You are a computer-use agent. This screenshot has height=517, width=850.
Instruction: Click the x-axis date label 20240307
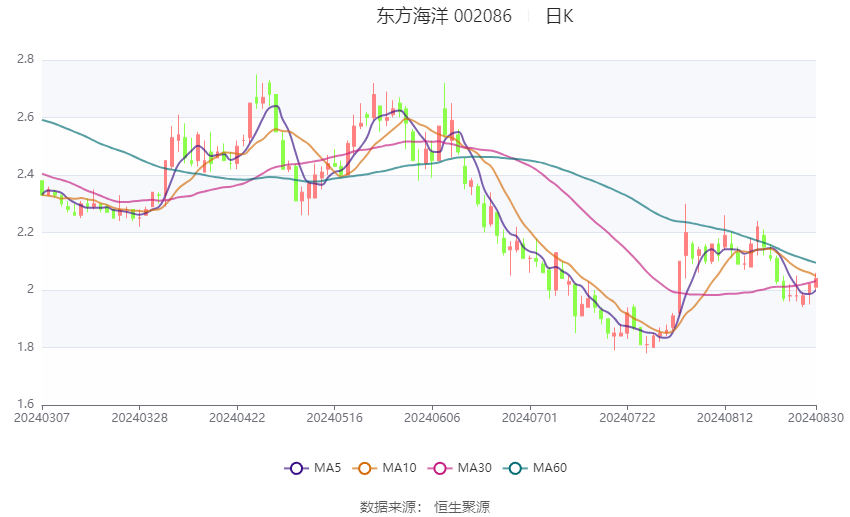[x=42, y=418]
